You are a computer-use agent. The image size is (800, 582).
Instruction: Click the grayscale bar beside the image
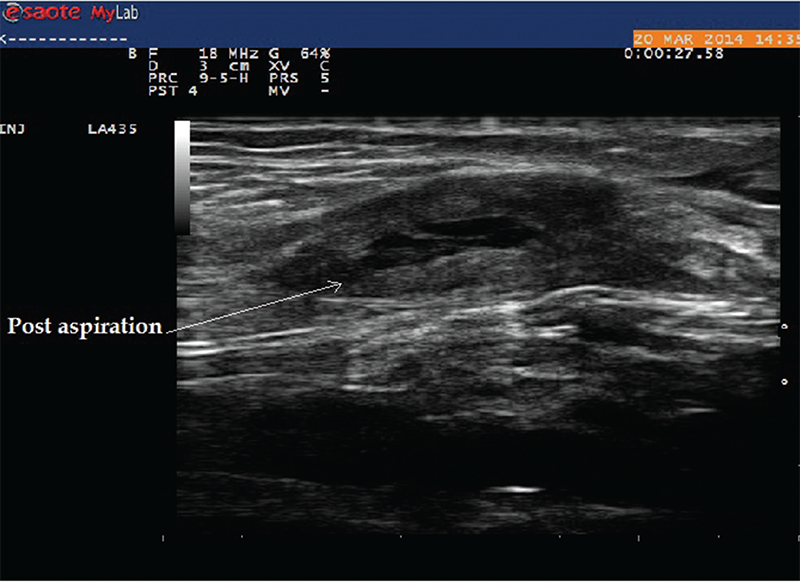pos(181,177)
